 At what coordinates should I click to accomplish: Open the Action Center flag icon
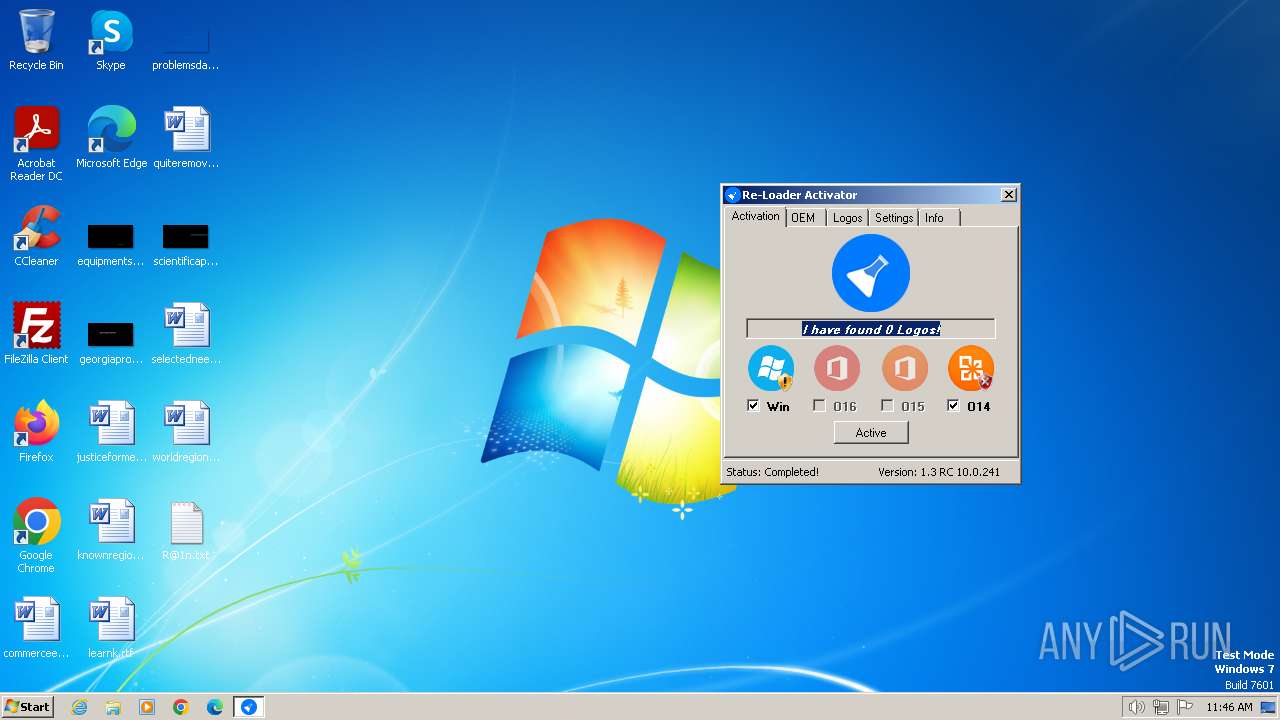click(x=1185, y=707)
